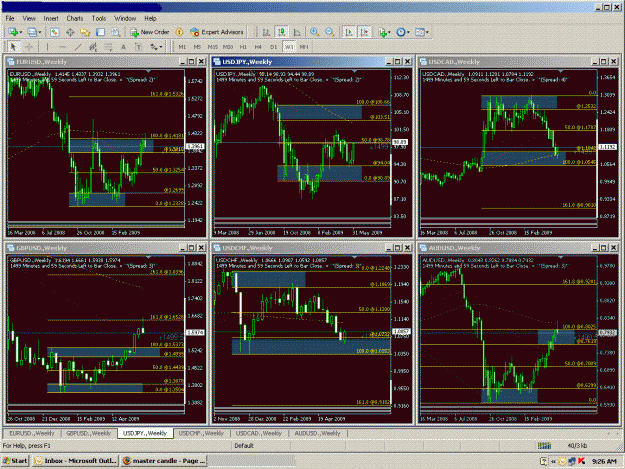Click the New Order button
The image size is (625, 469).
point(149,32)
